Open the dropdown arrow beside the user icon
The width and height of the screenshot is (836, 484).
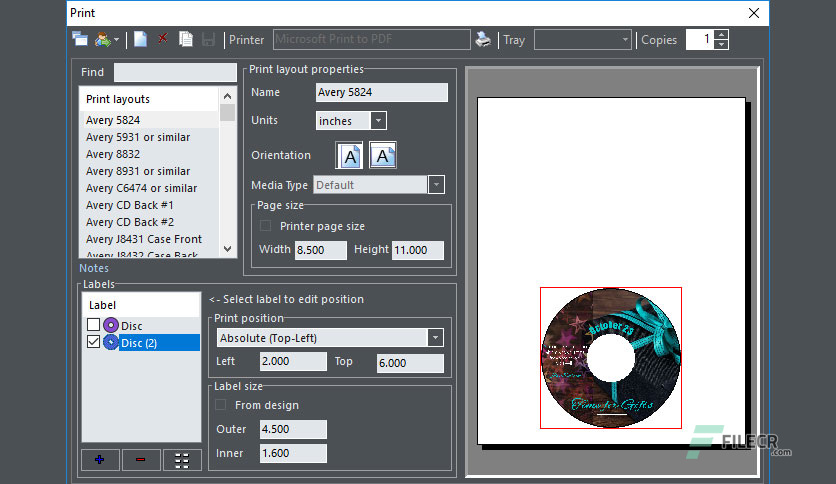[x=116, y=40]
